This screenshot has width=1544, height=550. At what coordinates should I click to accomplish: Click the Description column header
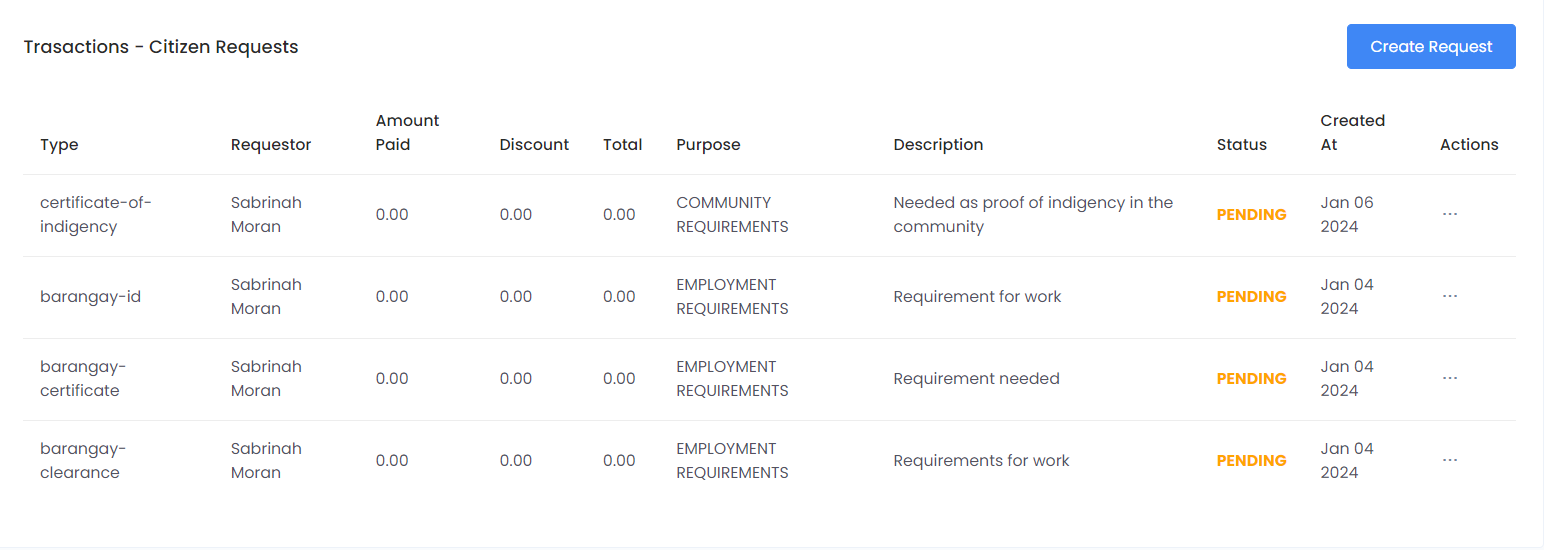pyautogui.click(x=938, y=145)
